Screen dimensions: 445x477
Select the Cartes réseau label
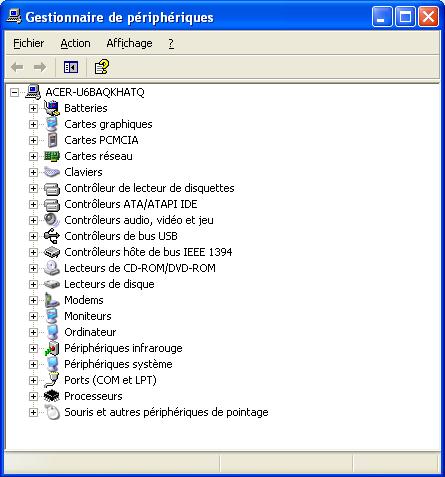pyautogui.click(x=98, y=156)
